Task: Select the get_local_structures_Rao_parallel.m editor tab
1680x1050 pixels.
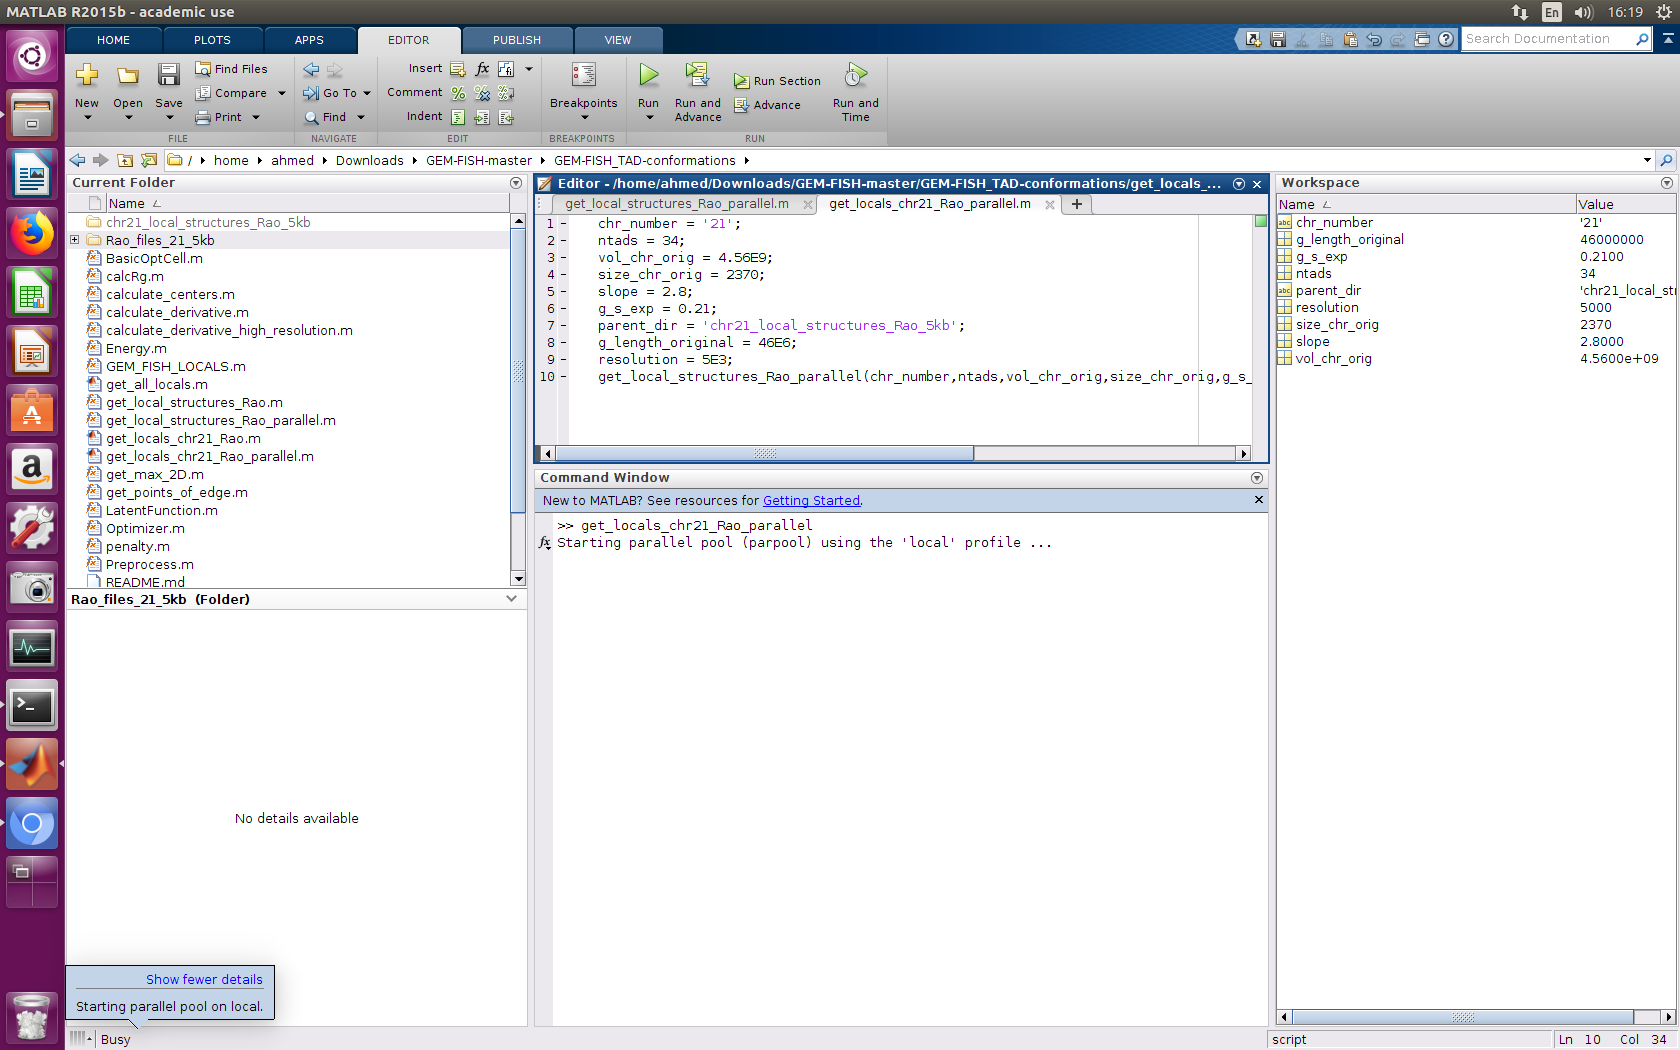Action: [676, 204]
